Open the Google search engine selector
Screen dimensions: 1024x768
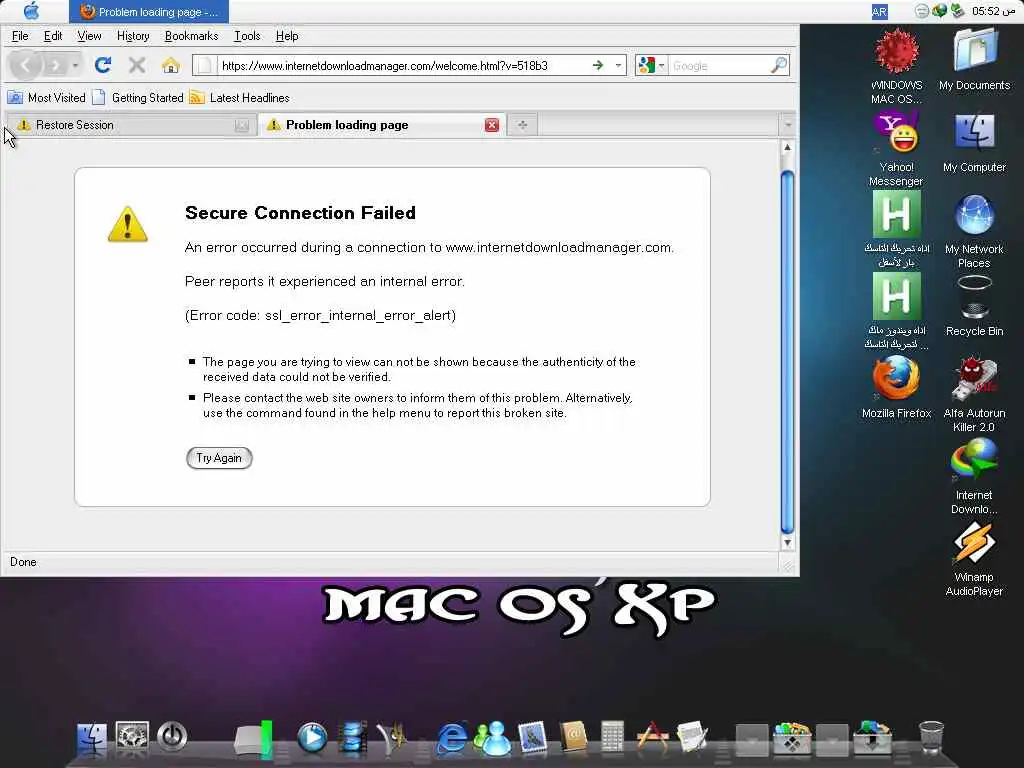[650, 65]
